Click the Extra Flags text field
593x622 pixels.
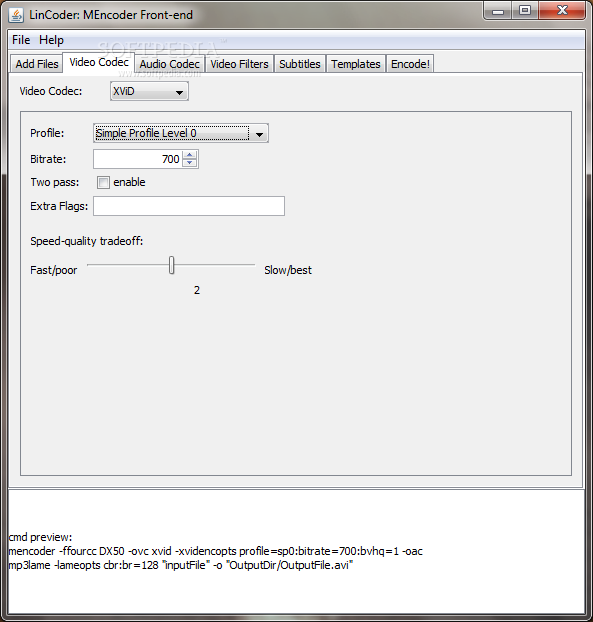(x=189, y=206)
